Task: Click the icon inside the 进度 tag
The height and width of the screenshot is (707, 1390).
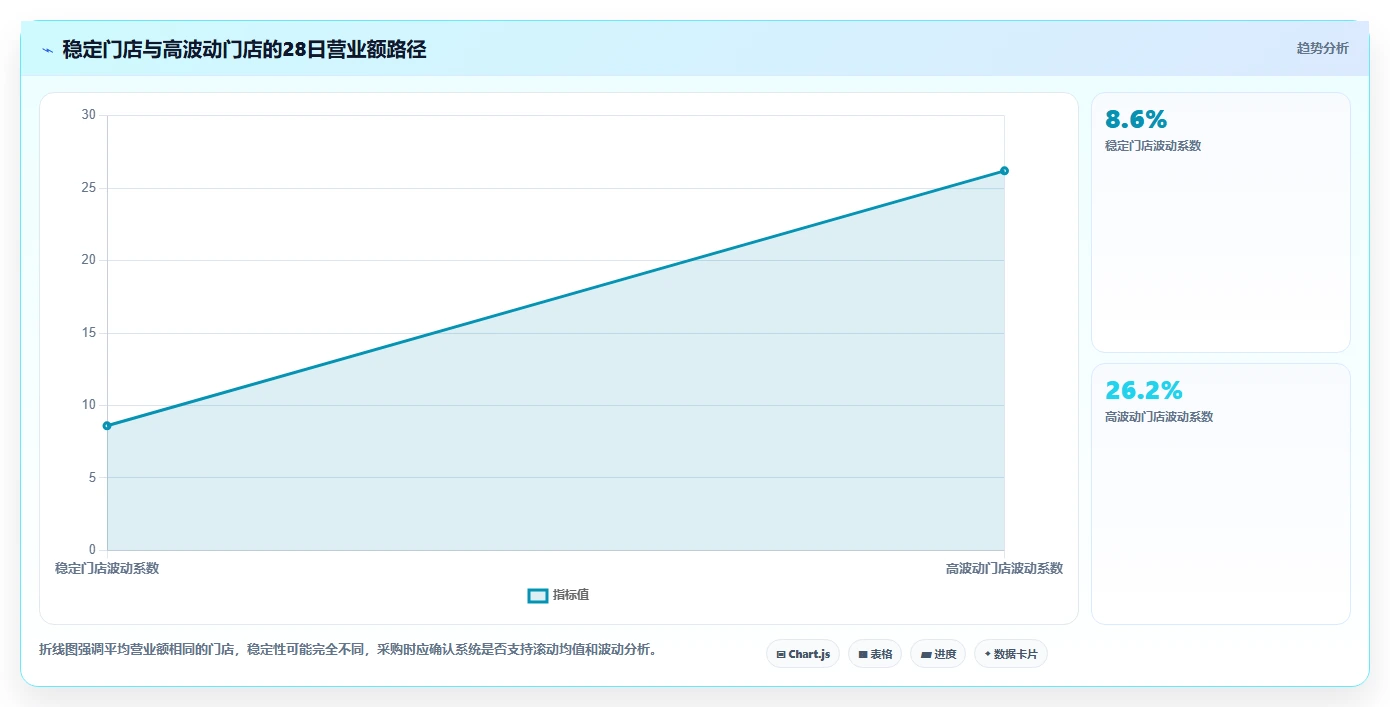Action: pos(926,655)
